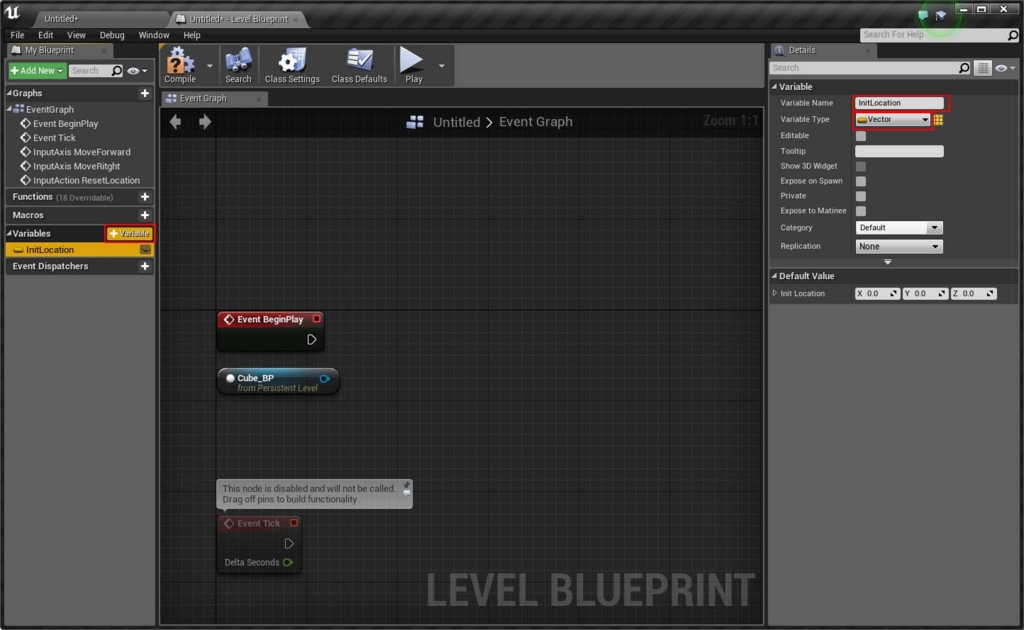Open Details property matrix grid icon
Viewport: 1024px width, 630px height.
(x=982, y=68)
